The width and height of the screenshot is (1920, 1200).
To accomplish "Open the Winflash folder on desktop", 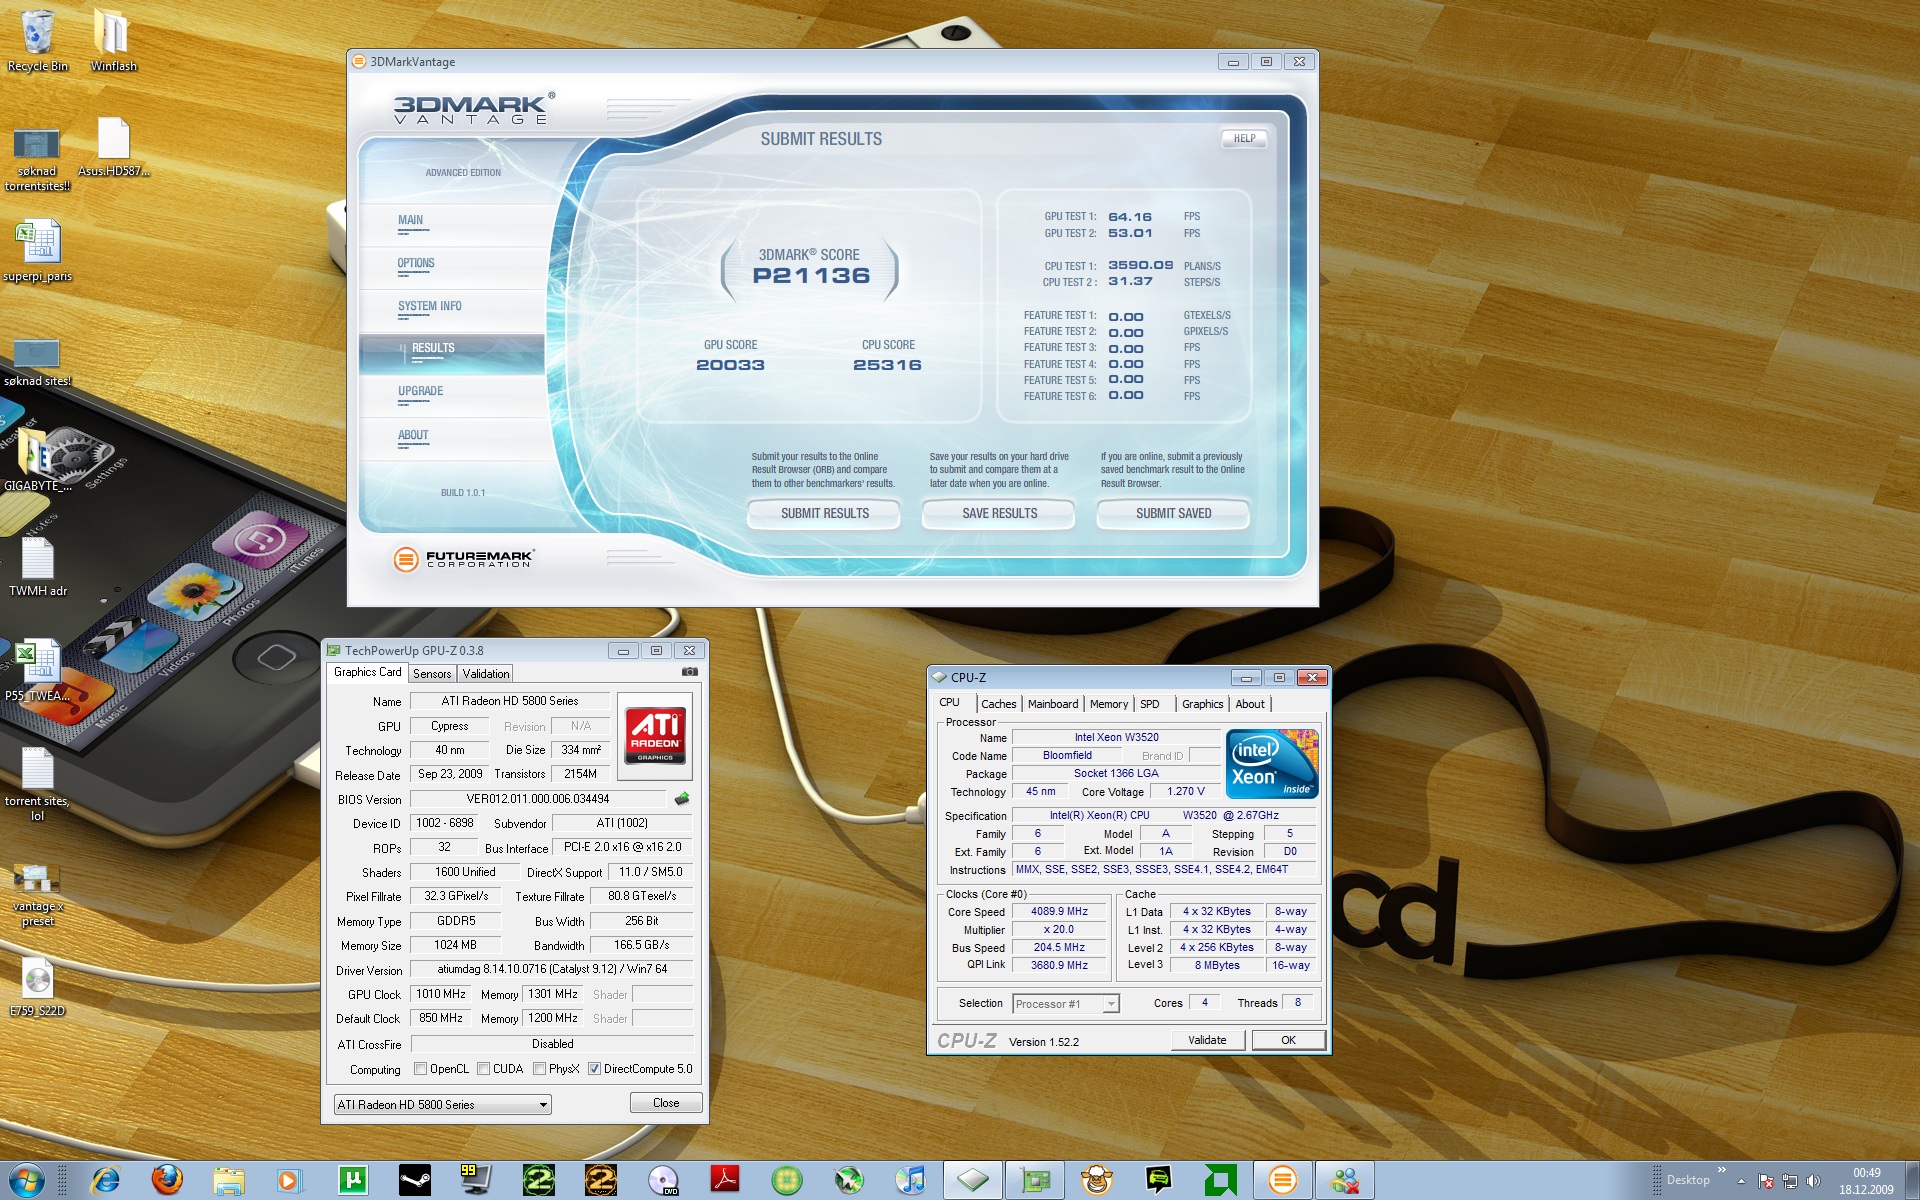I will tap(113, 40).
